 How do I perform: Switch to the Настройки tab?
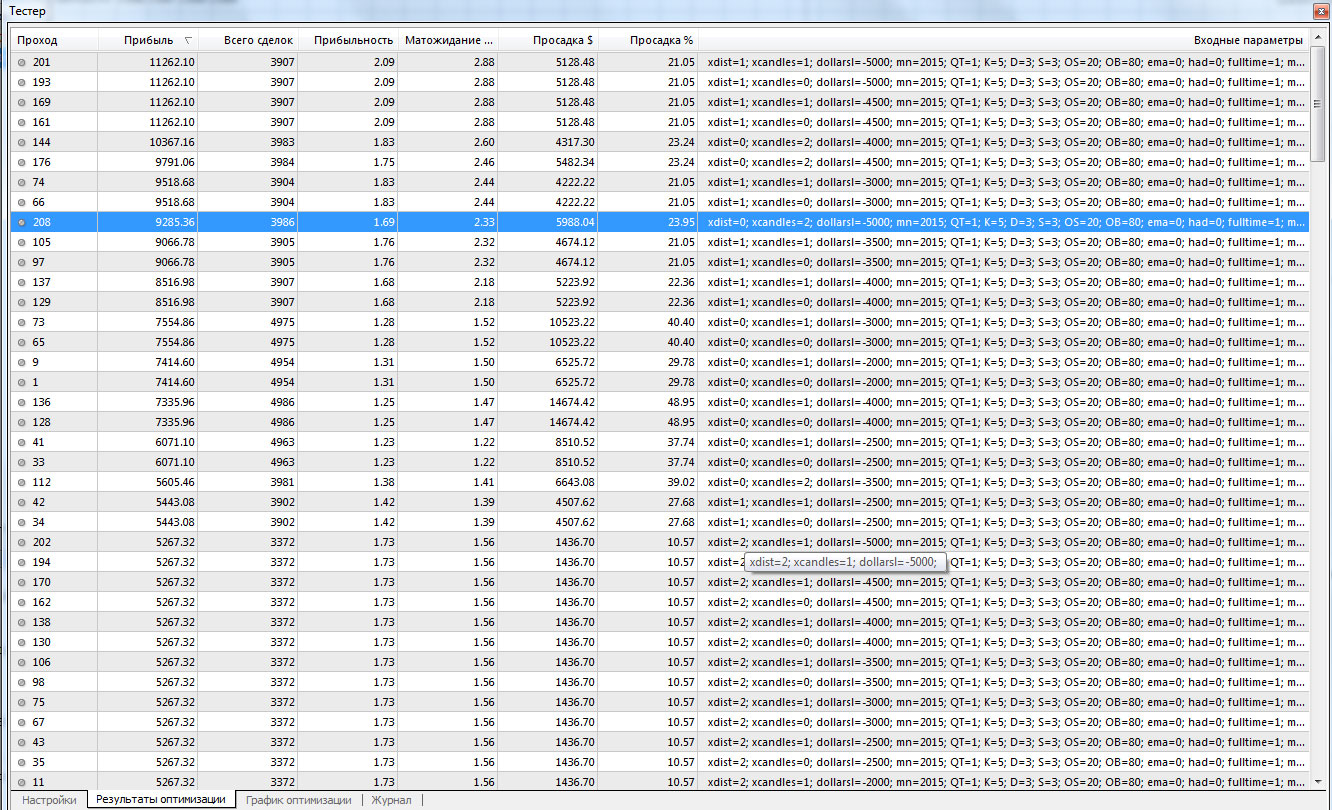point(49,800)
